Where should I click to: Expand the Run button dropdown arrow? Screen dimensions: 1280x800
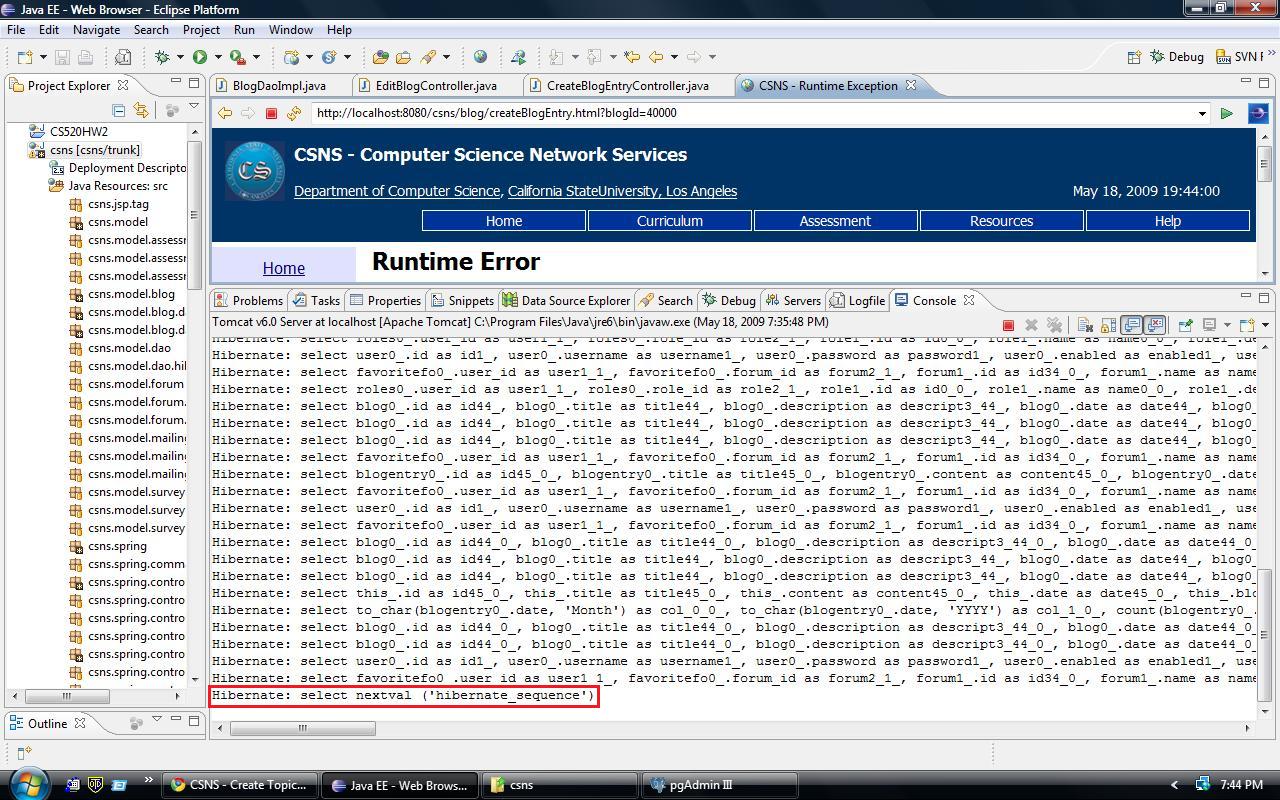click(x=218, y=57)
